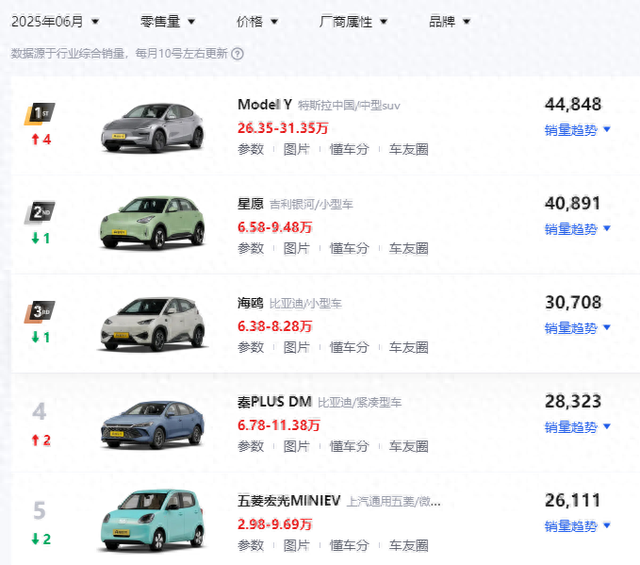Click the price 6.58-9.48万

tap(275, 227)
